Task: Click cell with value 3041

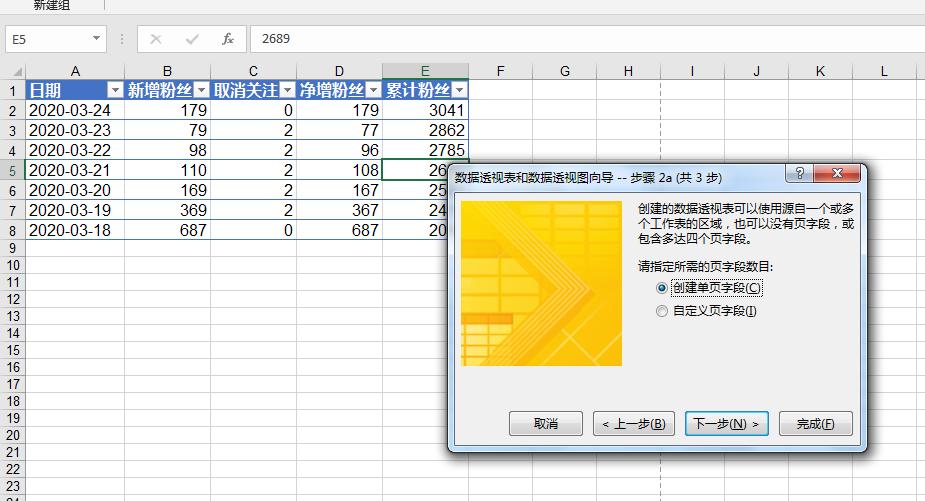Action: tap(425, 110)
